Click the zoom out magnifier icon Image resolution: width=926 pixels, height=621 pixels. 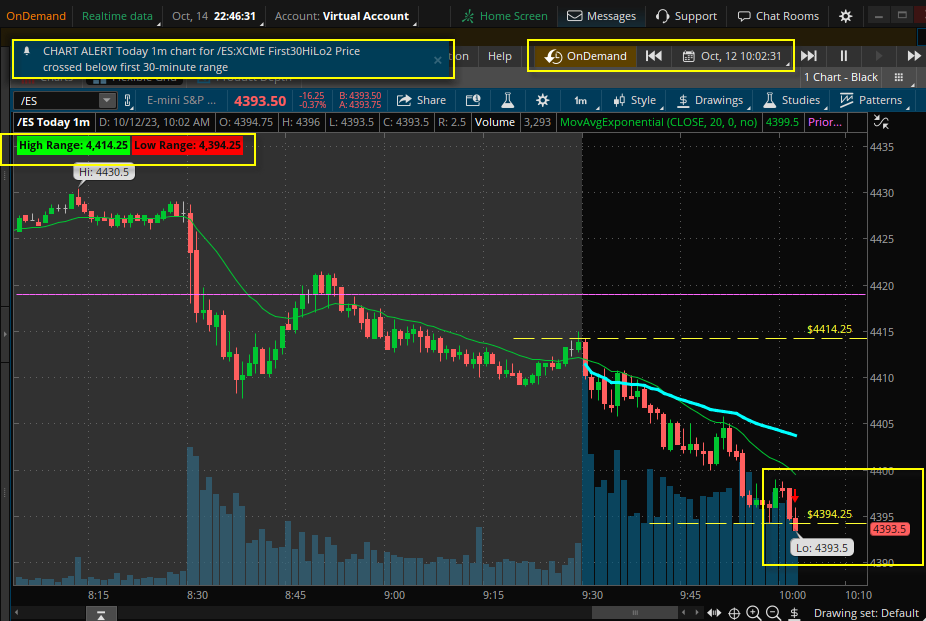(x=774, y=613)
